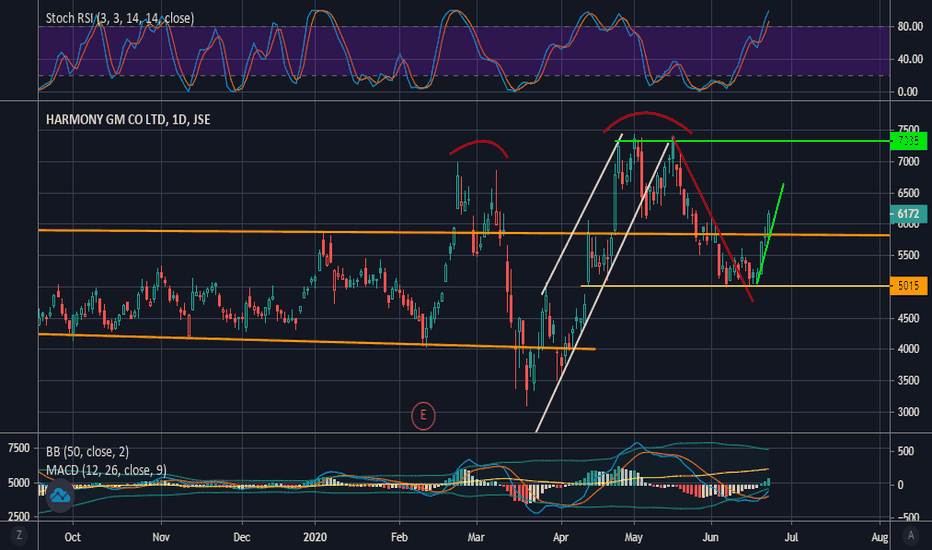Click the 3500 price scale value
This screenshot has height=550, width=932.
909,381
